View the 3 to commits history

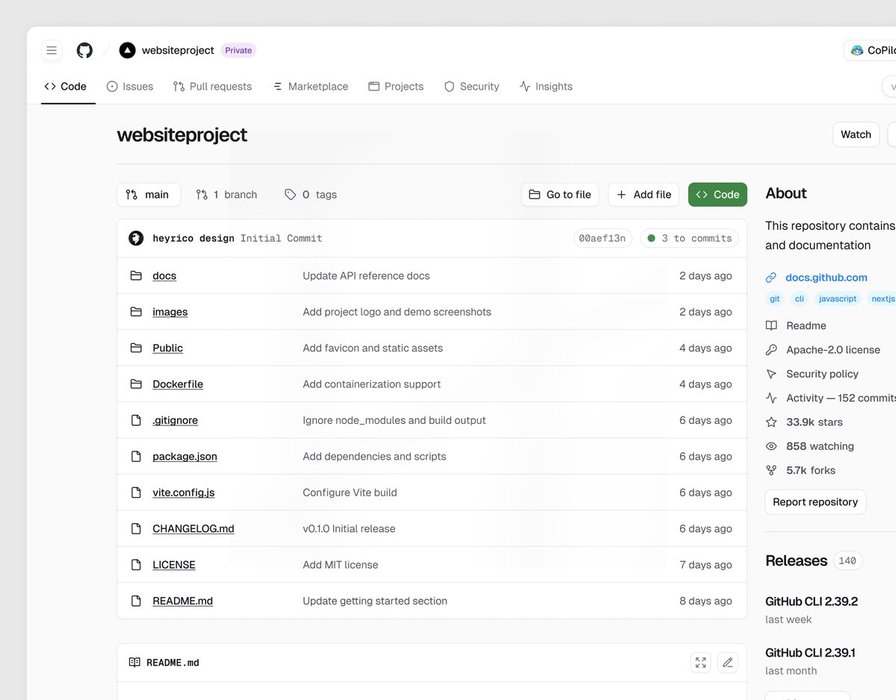[690, 238]
